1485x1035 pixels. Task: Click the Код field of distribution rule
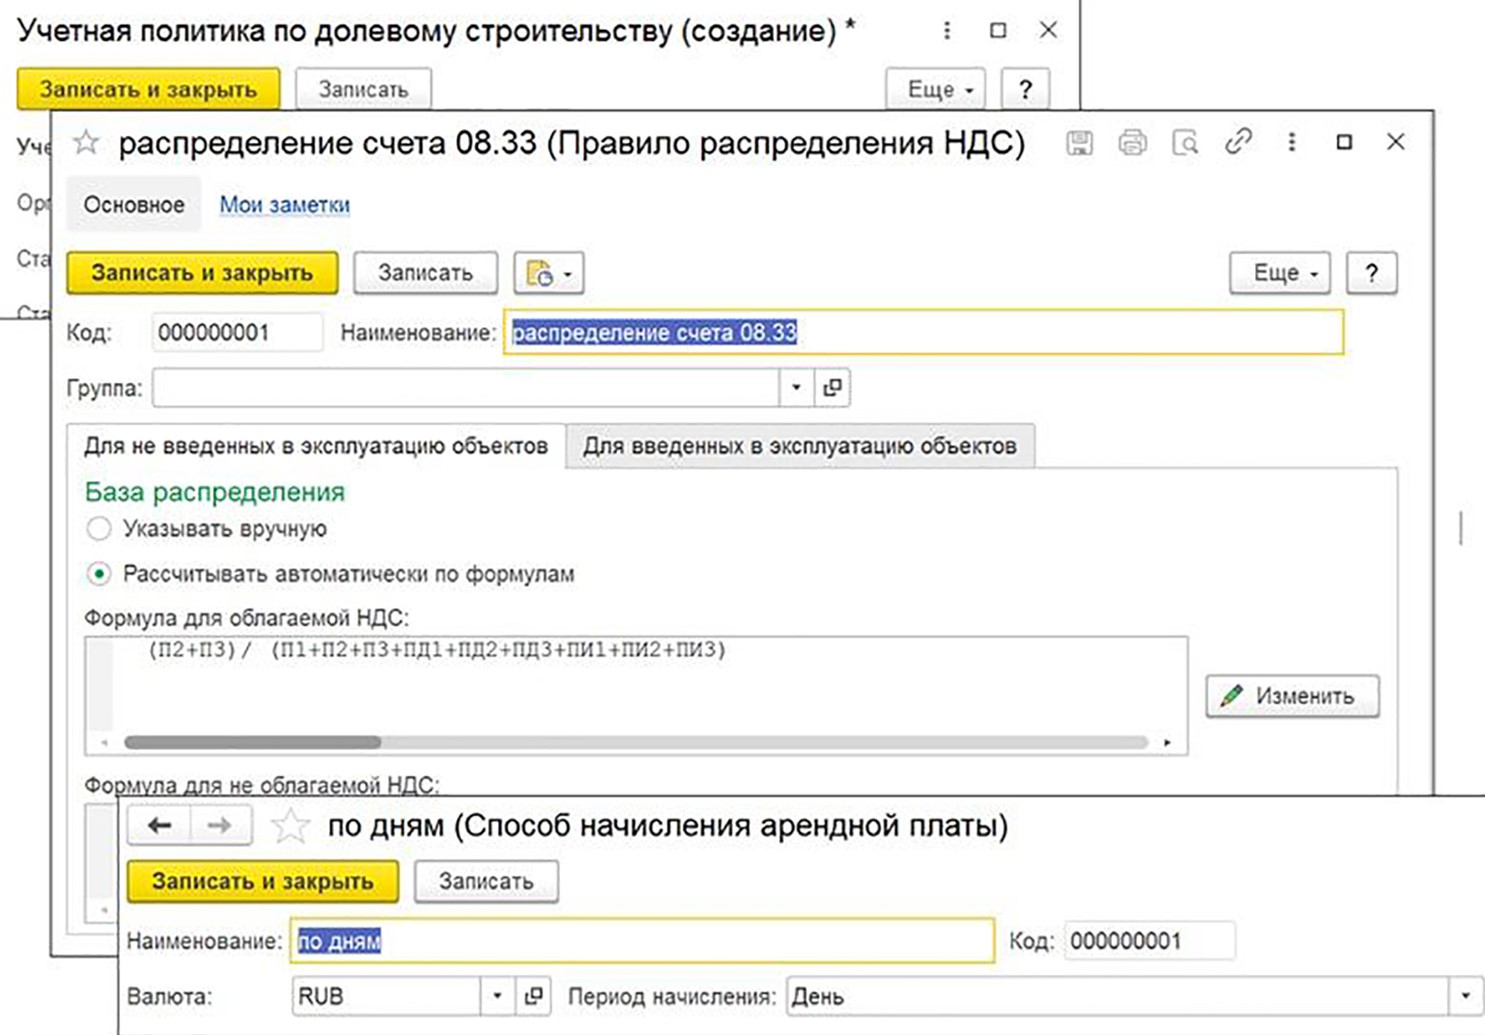238,333
